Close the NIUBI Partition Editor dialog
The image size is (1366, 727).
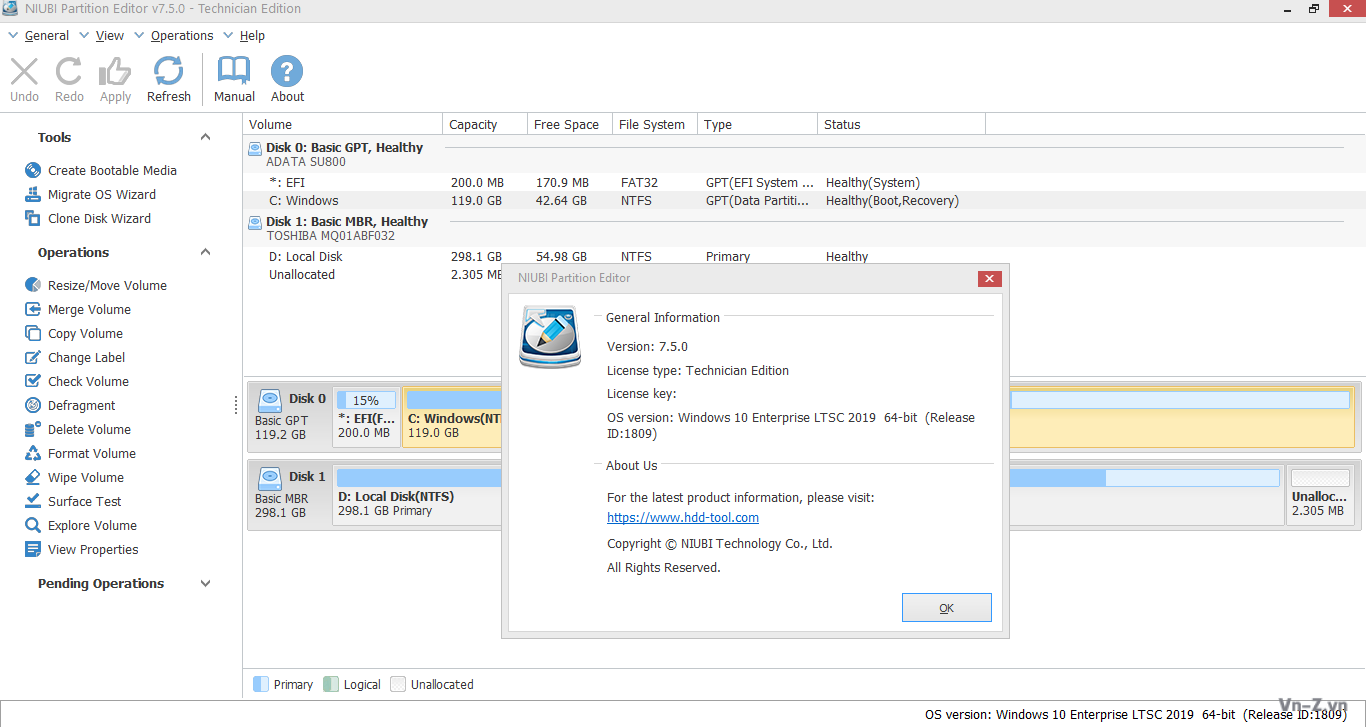point(989,279)
